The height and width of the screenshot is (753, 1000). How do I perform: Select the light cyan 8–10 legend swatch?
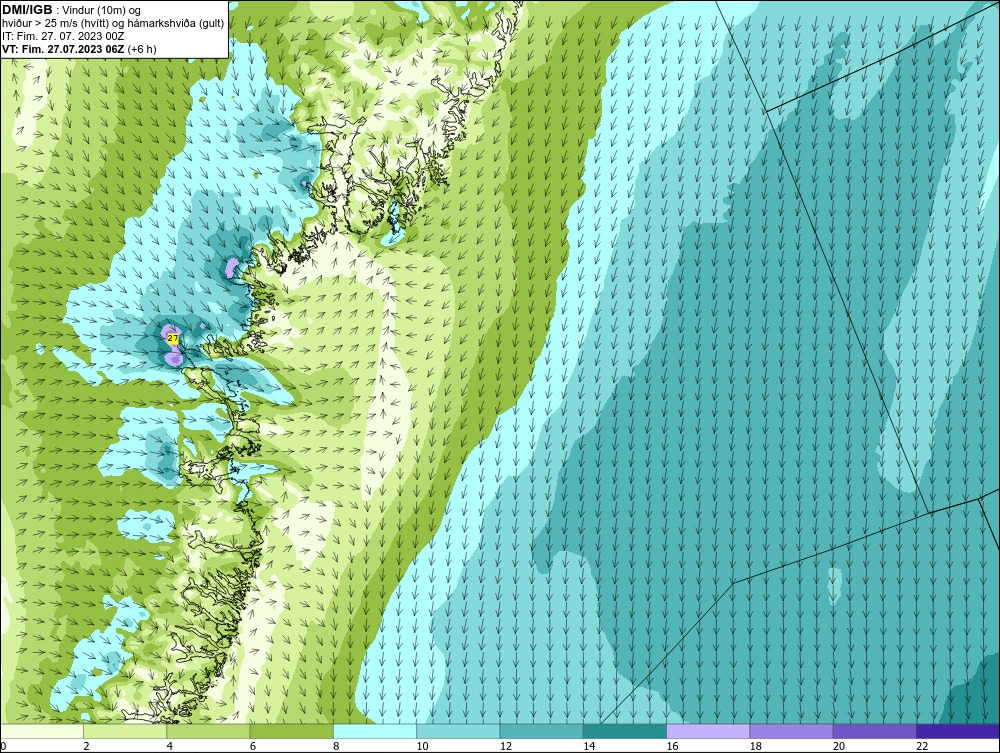(x=375, y=731)
